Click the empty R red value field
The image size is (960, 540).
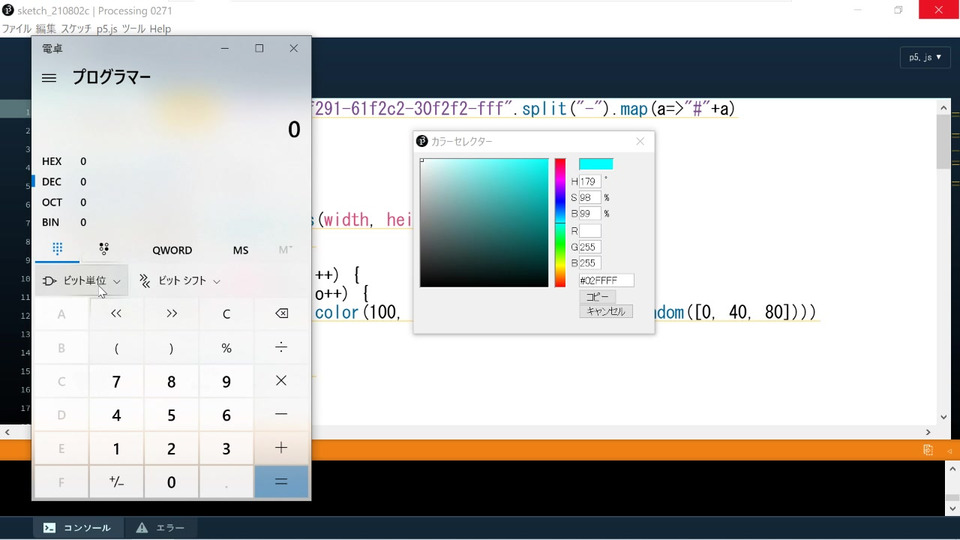(590, 231)
